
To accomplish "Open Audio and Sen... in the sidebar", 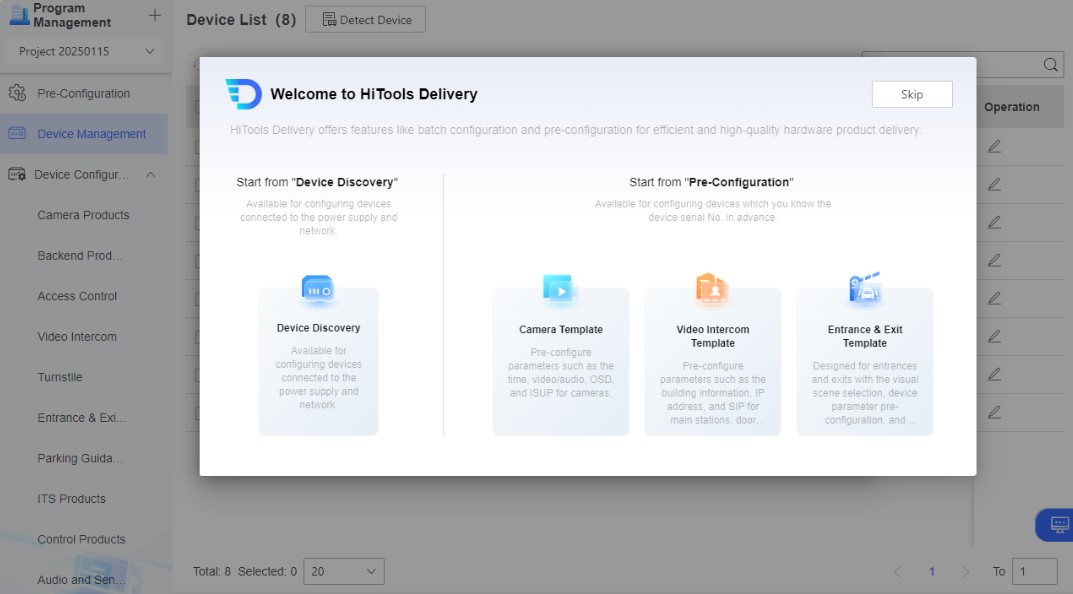I will pyautogui.click(x=81, y=580).
